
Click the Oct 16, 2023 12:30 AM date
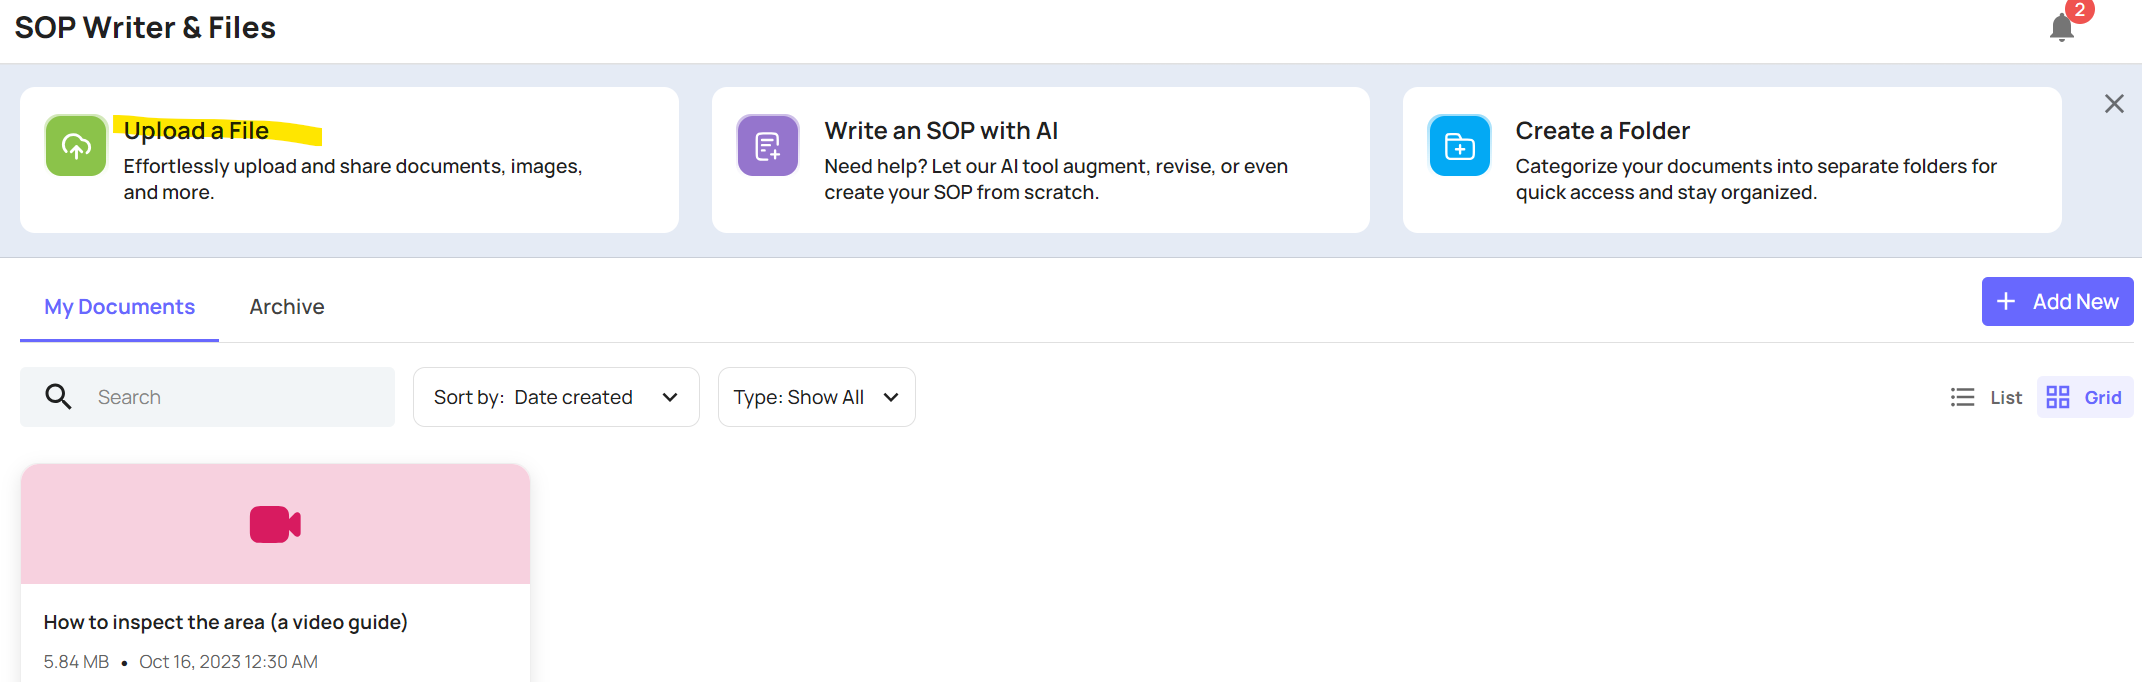(x=228, y=662)
